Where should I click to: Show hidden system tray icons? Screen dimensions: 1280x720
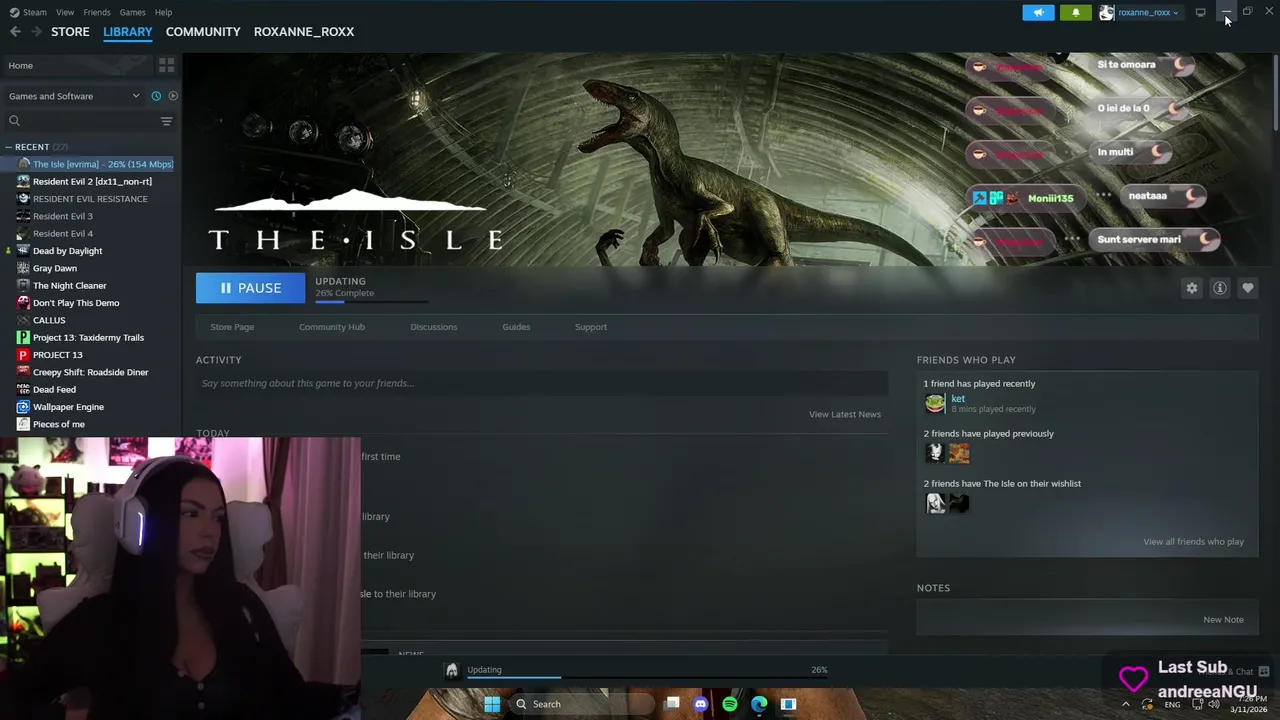tap(1125, 704)
